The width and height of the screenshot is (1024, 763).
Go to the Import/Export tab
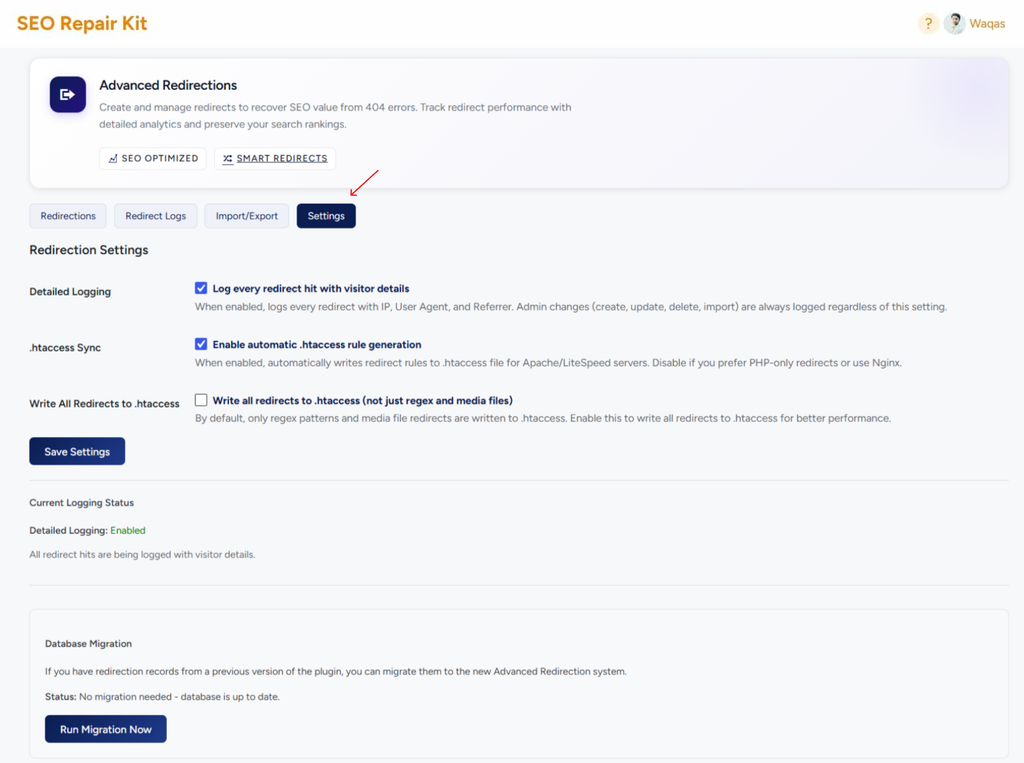pyautogui.click(x=247, y=216)
